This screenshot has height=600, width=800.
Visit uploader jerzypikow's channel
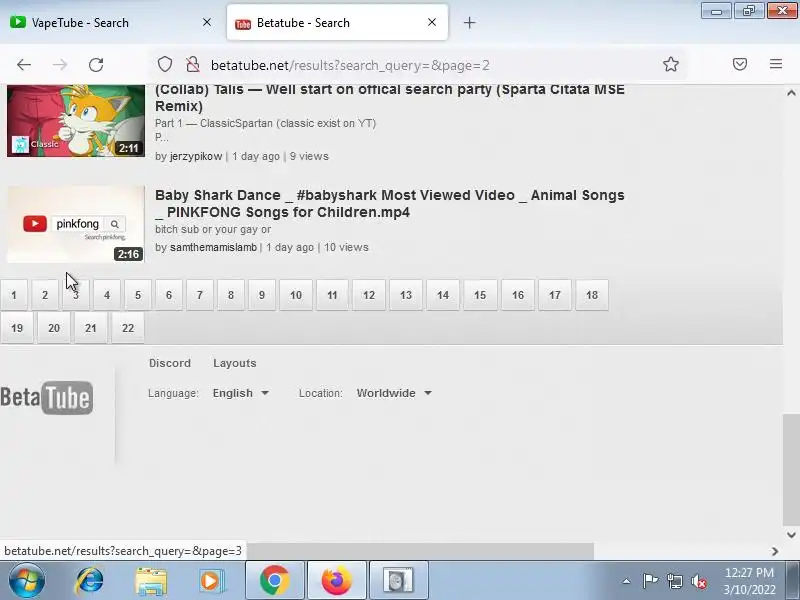click(x=196, y=156)
